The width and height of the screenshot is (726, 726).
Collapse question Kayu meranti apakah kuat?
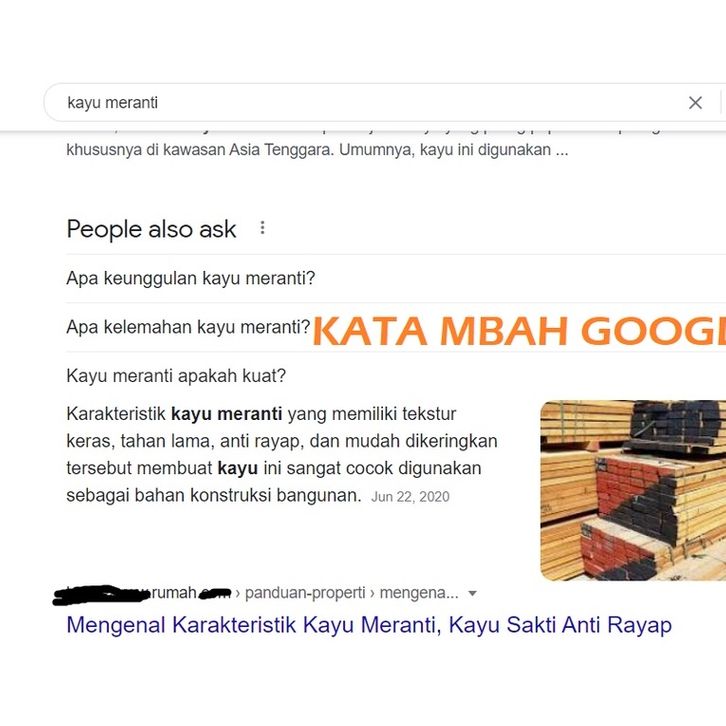(x=396, y=376)
